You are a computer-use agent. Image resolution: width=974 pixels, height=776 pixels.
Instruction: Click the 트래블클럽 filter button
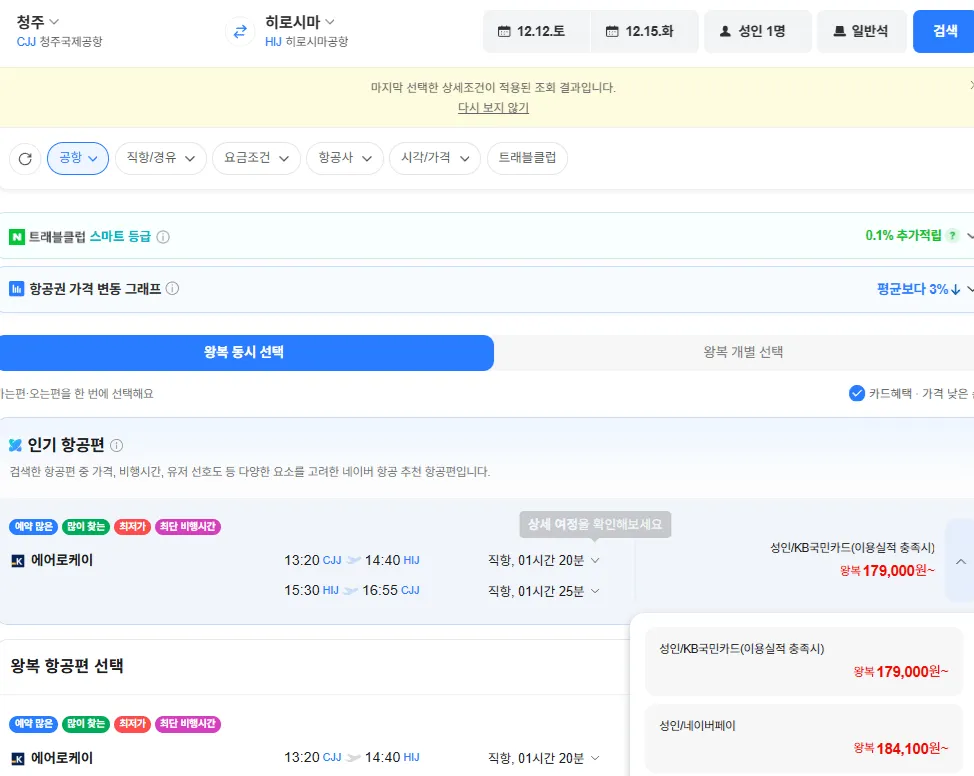point(527,158)
